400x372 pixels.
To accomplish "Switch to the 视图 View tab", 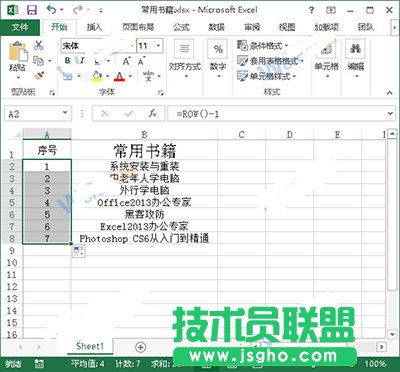I will [x=287, y=27].
